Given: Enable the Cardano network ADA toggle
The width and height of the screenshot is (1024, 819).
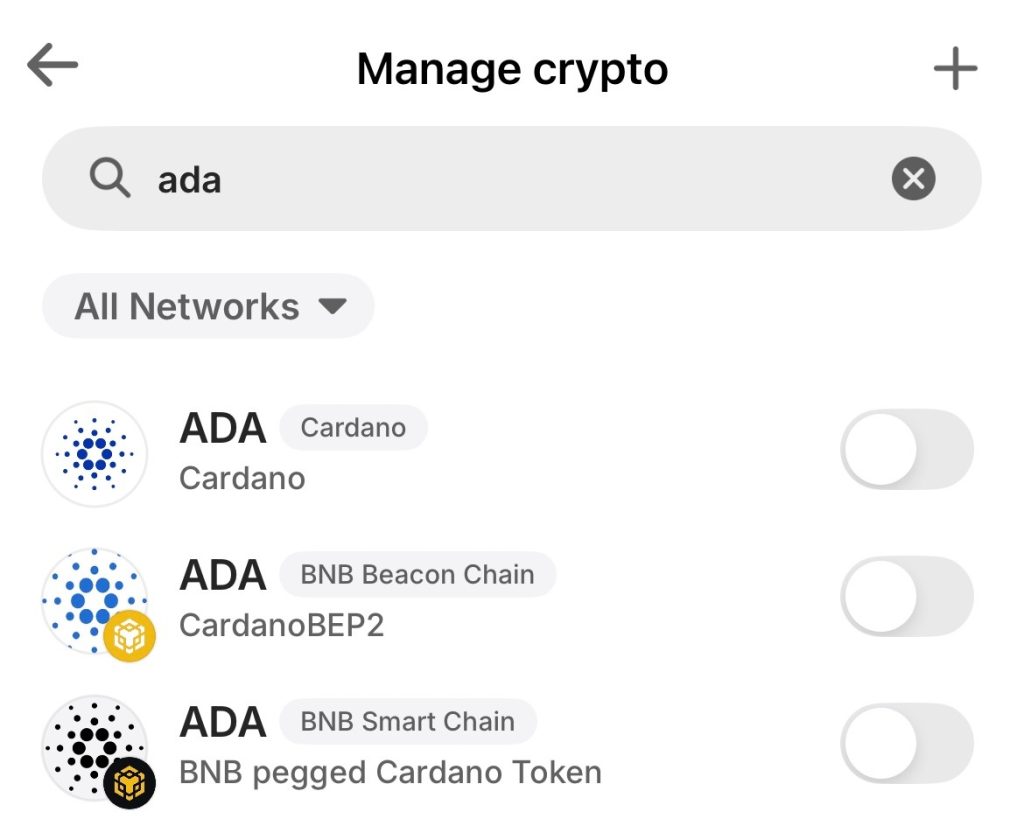Looking at the screenshot, I should point(906,450).
